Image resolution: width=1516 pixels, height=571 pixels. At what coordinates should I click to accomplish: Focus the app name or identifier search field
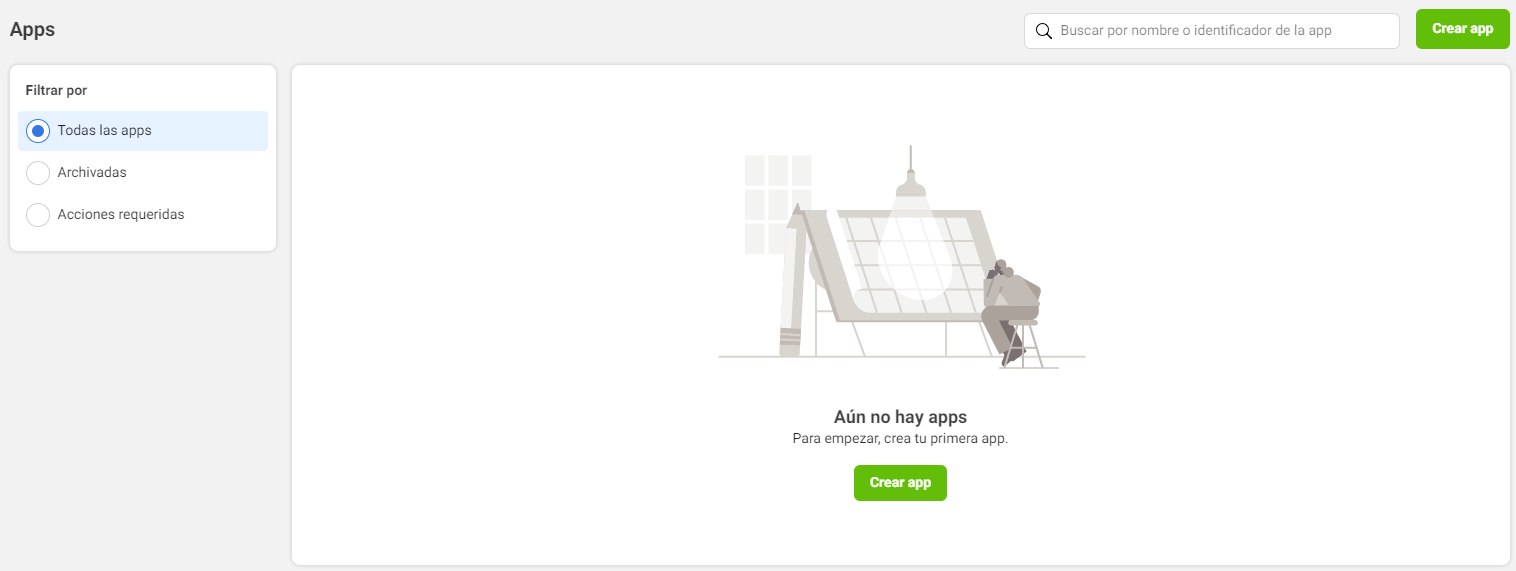tap(1211, 31)
